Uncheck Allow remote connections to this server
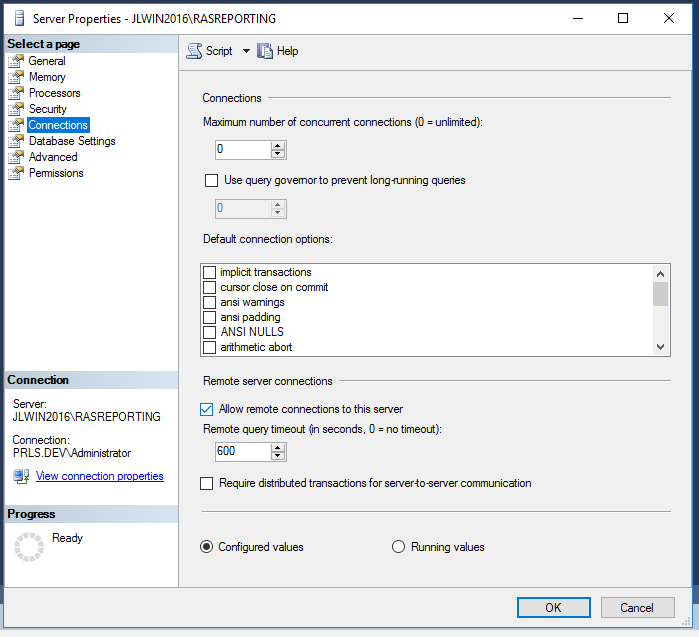699x637 pixels. (207, 409)
